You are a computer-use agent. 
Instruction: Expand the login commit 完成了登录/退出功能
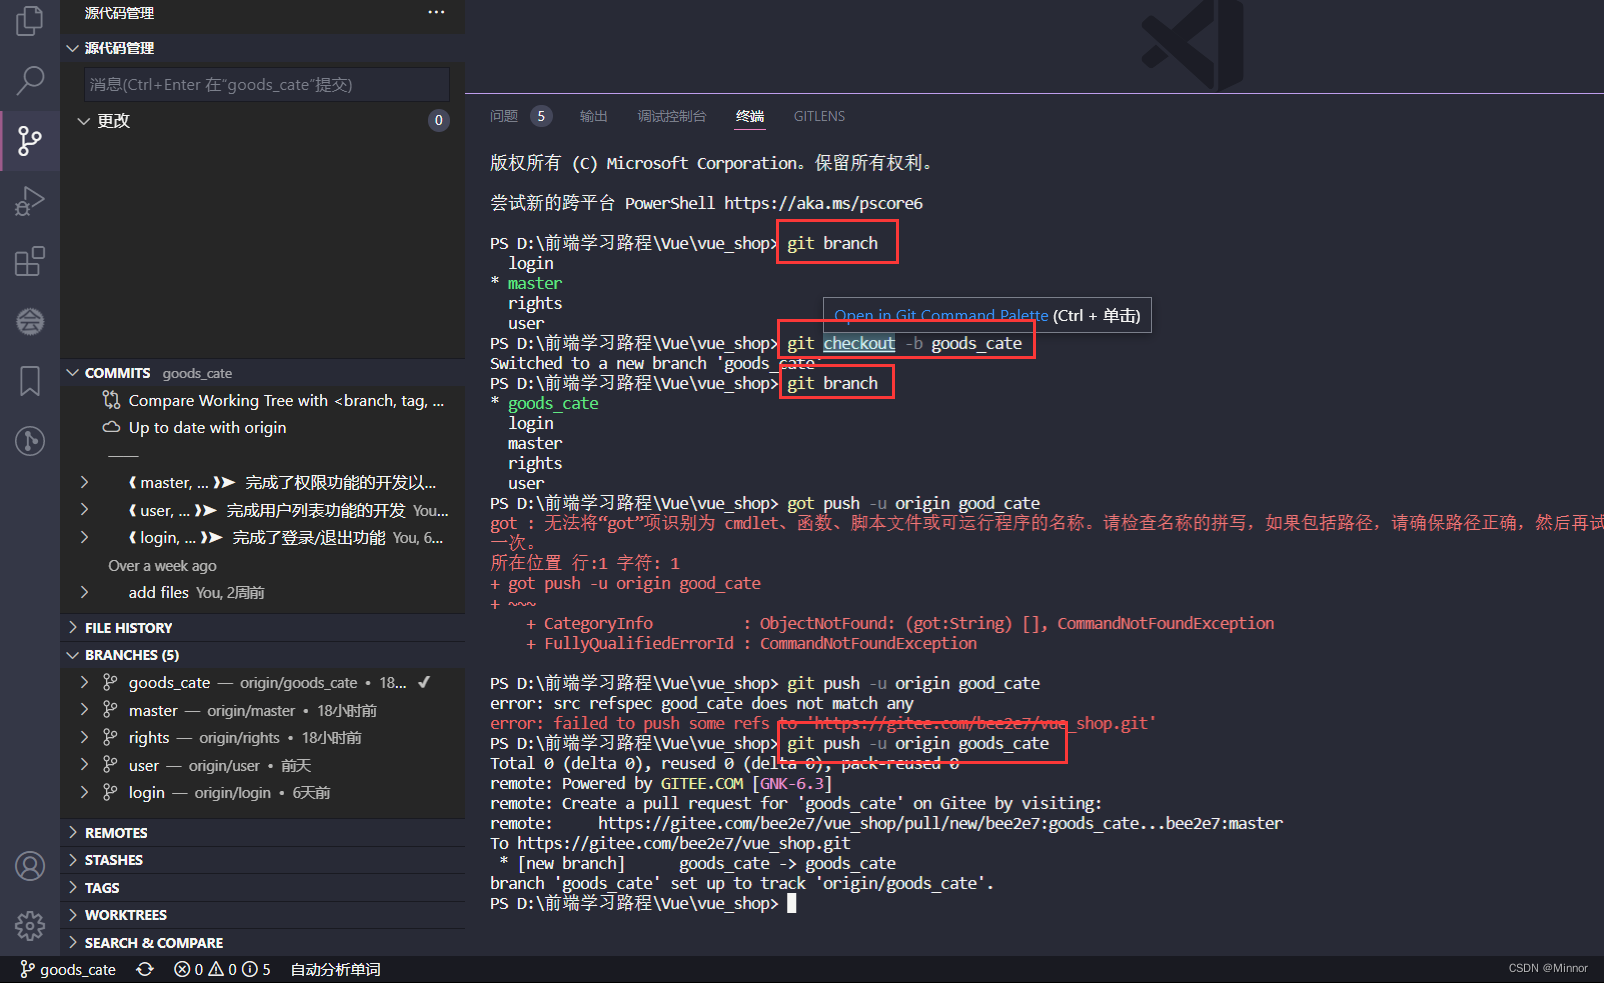(x=85, y=537)
